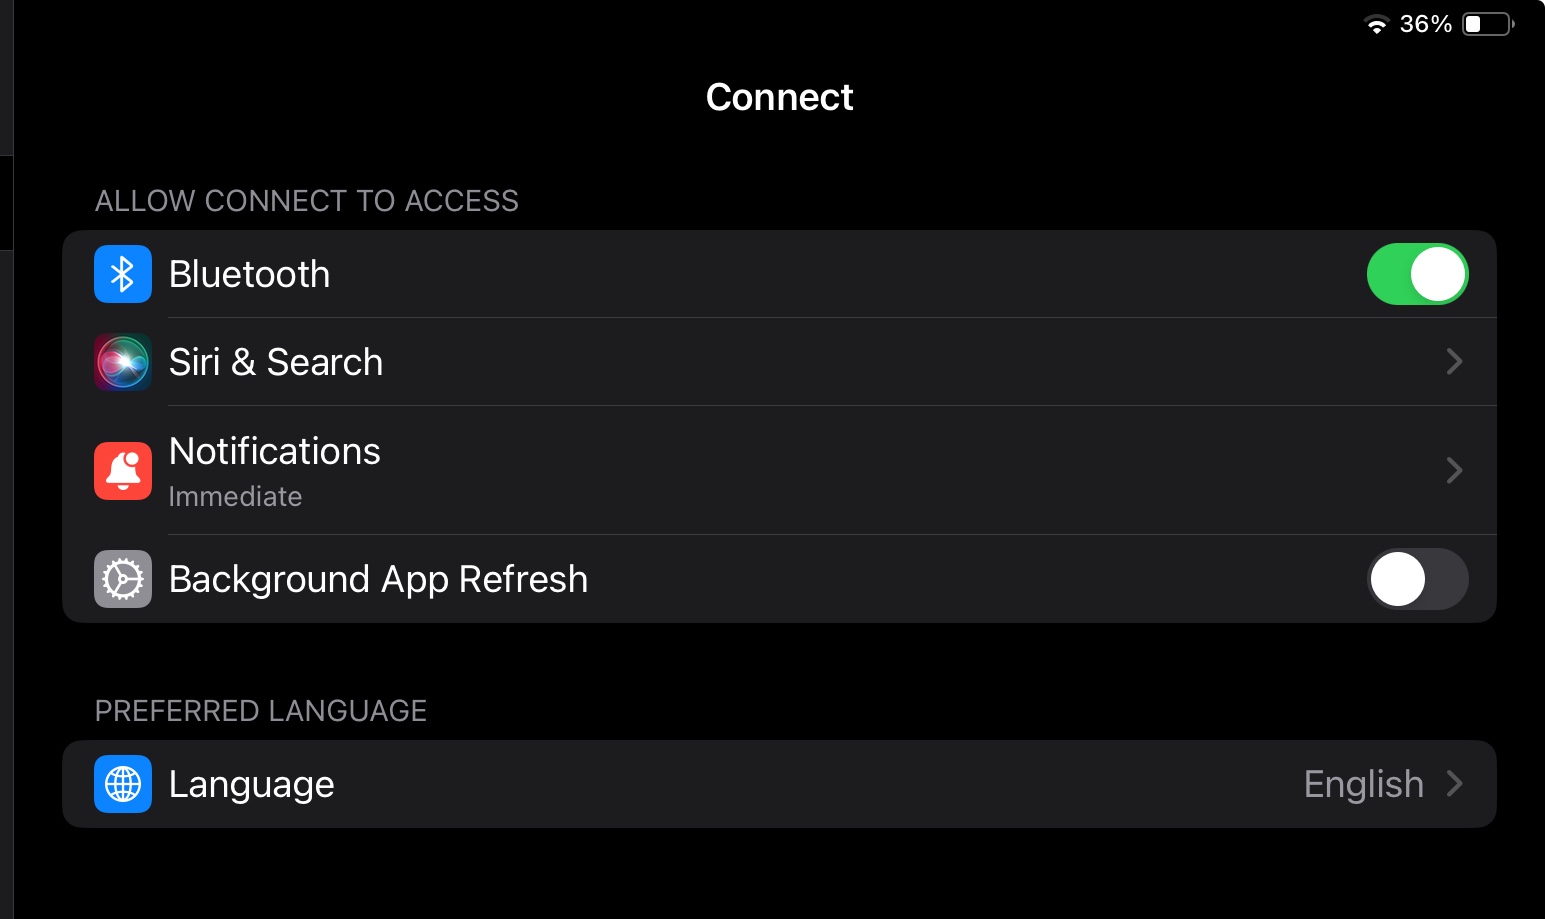Tap the blue Bluetooth icon
Image resolution: width=1545 pixels, height=919 pixels.
pos(123,274)
